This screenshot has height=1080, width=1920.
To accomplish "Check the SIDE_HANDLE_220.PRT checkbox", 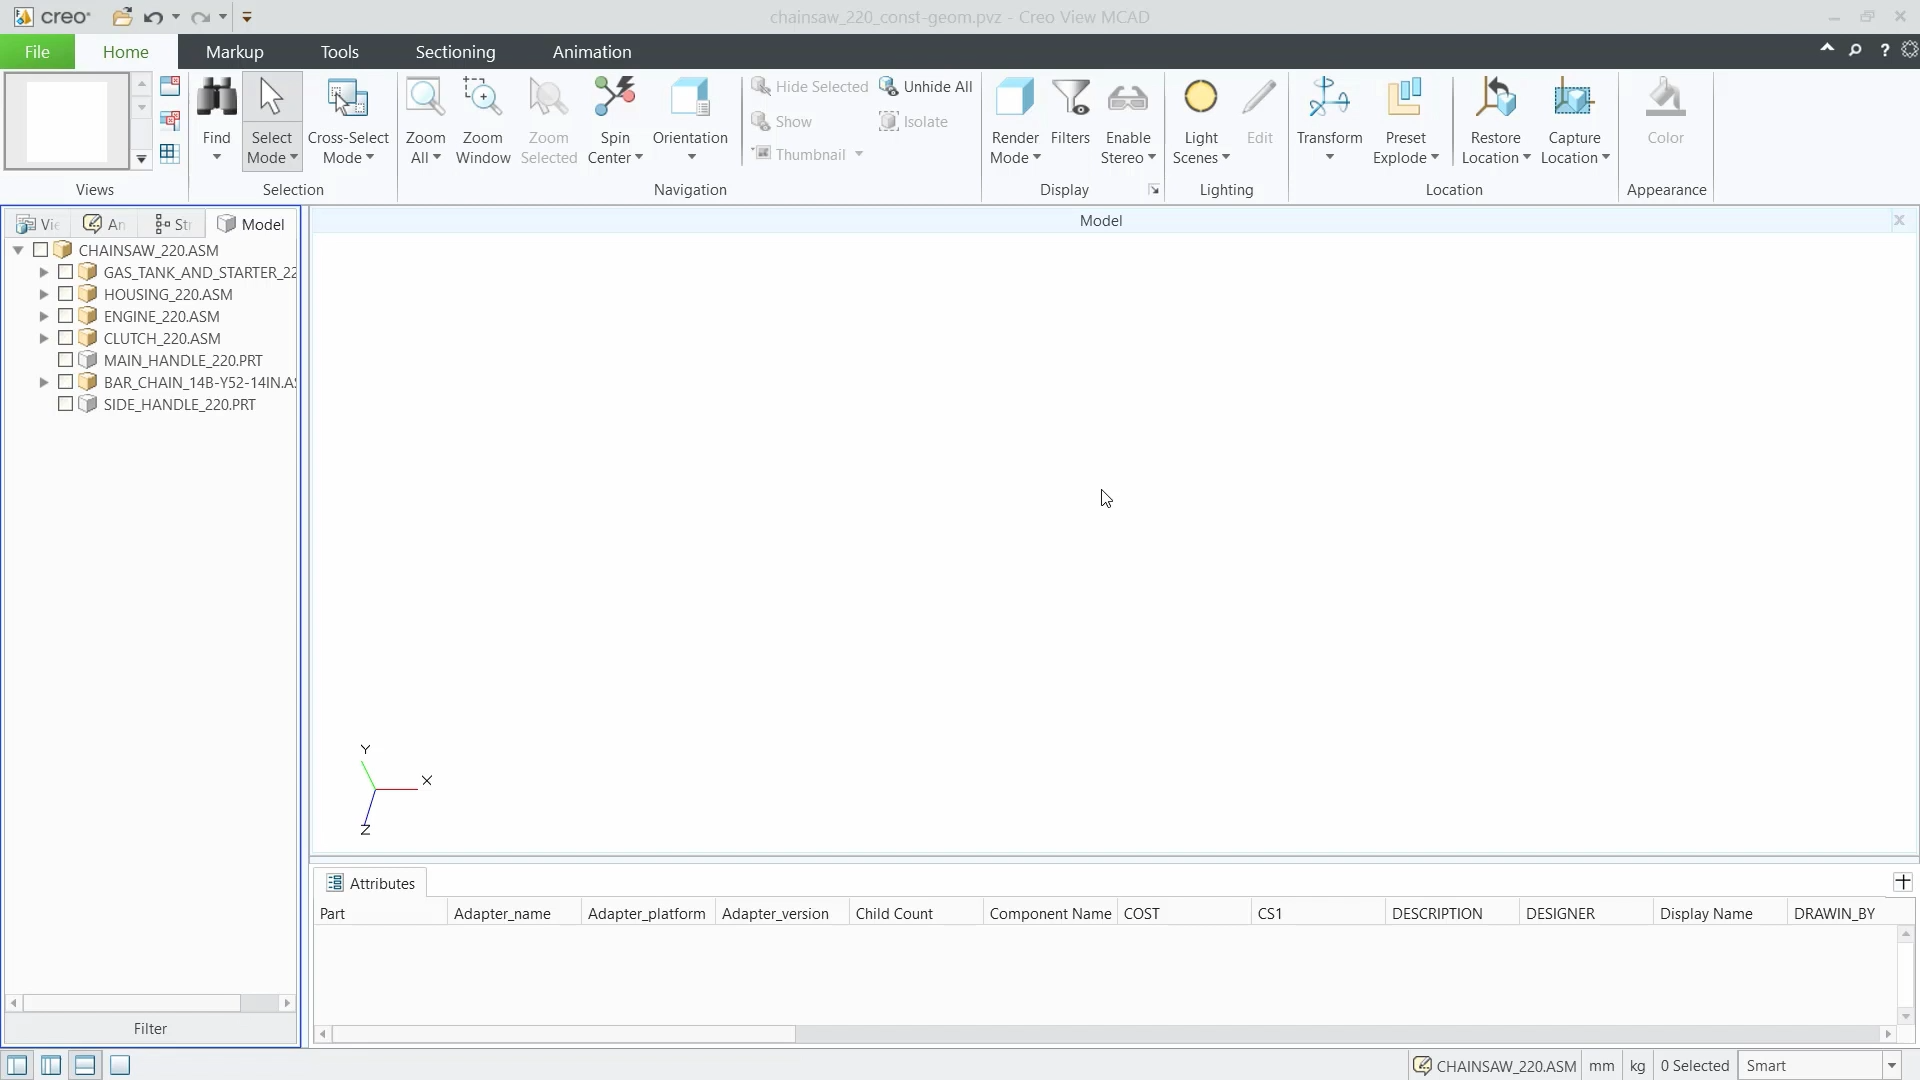I will coord(65,404).
